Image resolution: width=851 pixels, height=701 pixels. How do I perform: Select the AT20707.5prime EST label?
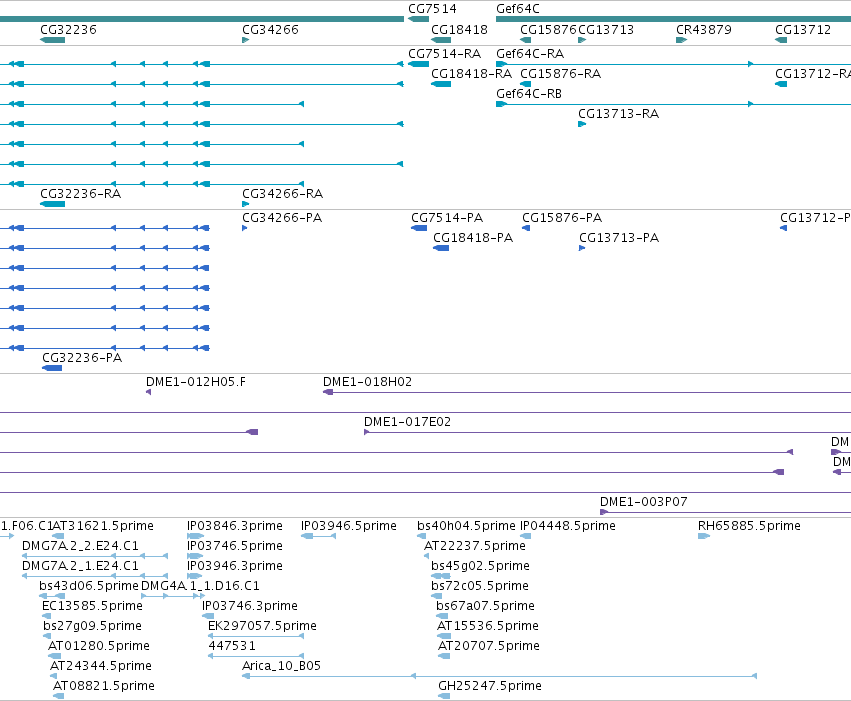(488, 646)
